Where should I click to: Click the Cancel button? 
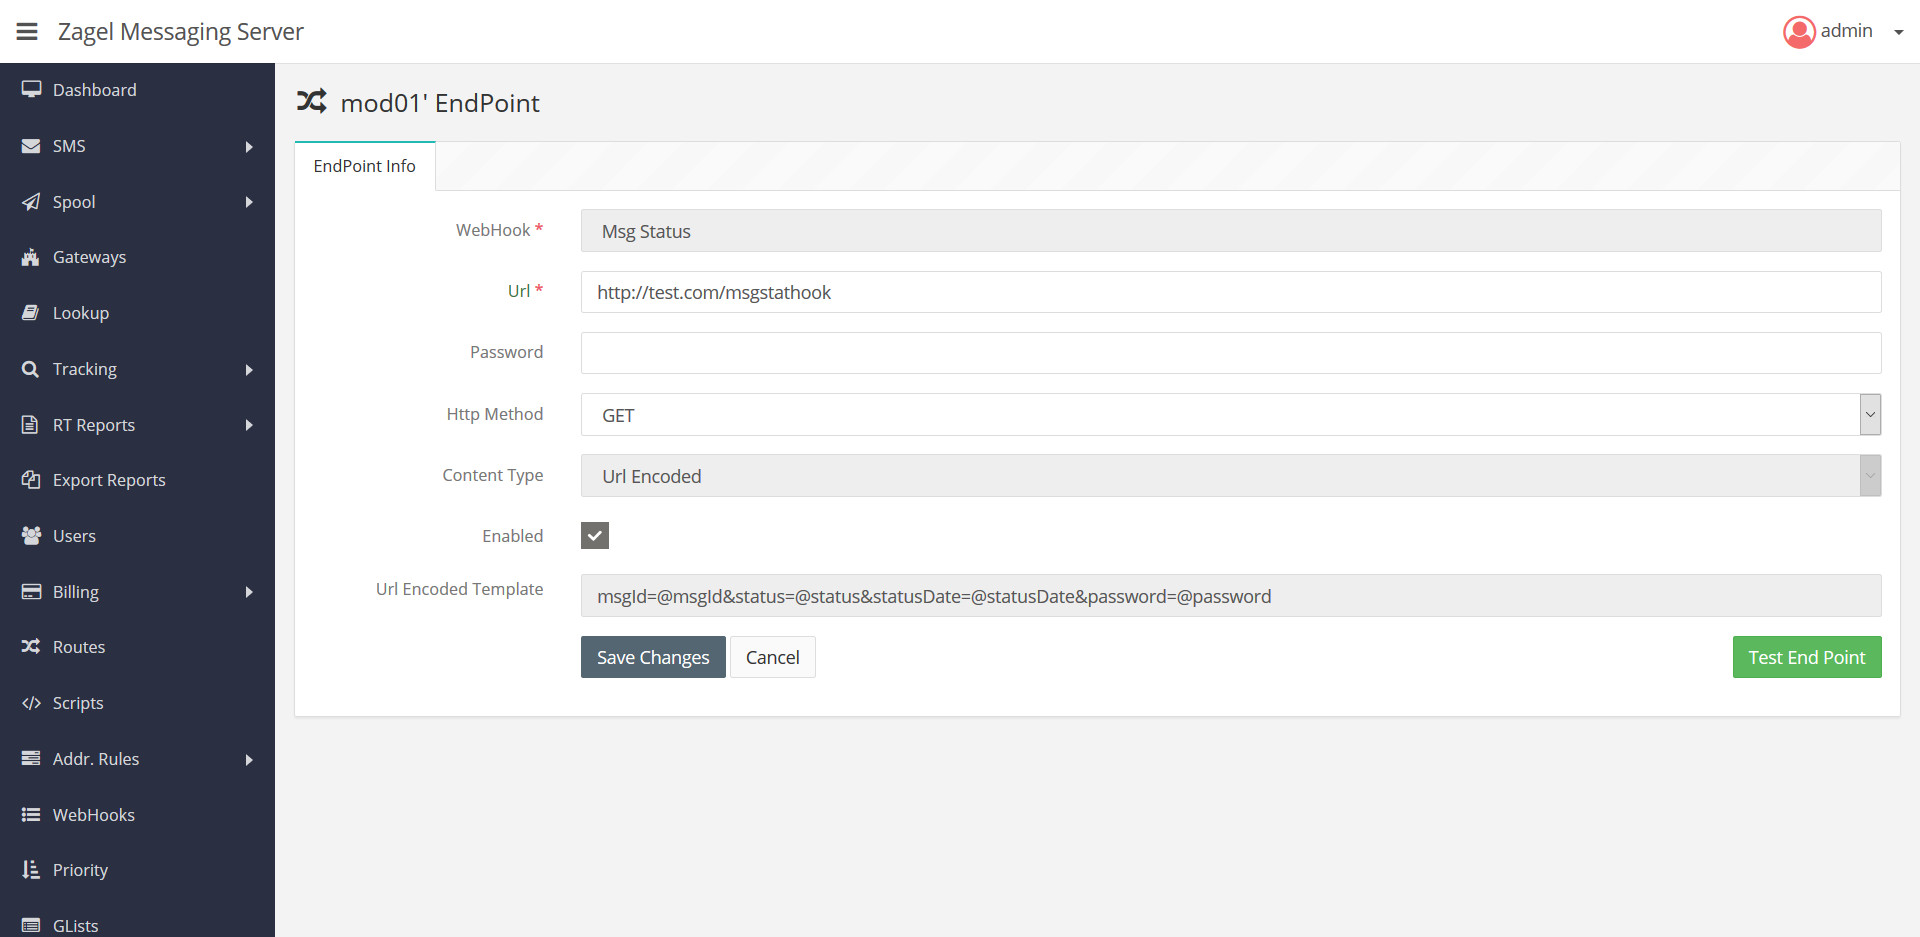[773, 657]
